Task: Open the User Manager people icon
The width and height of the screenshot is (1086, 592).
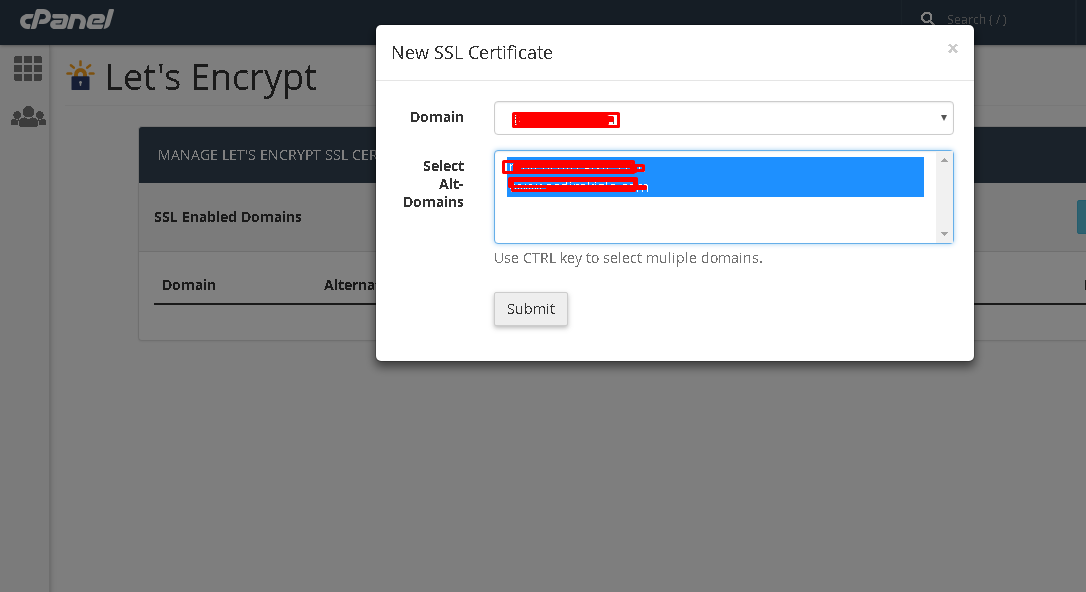Action: [28, 116]
